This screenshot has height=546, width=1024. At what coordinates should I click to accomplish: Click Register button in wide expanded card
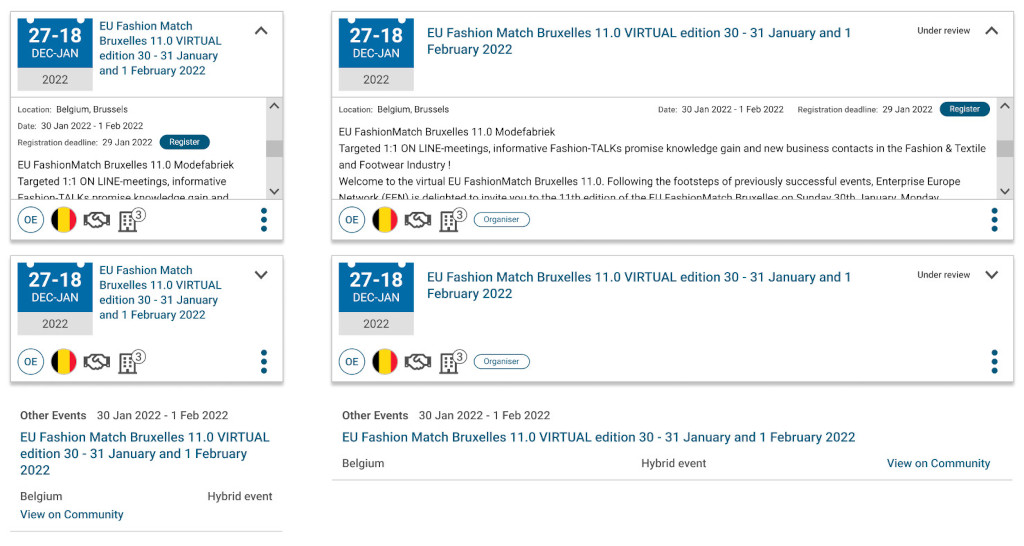pos(965,109)
